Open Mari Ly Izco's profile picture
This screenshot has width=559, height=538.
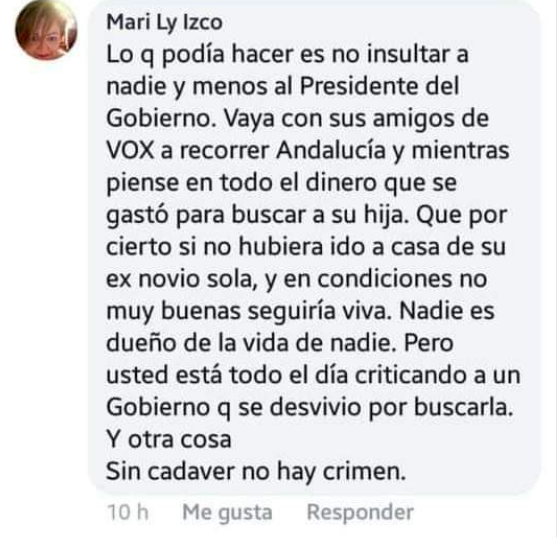click(x=46, y=30)
